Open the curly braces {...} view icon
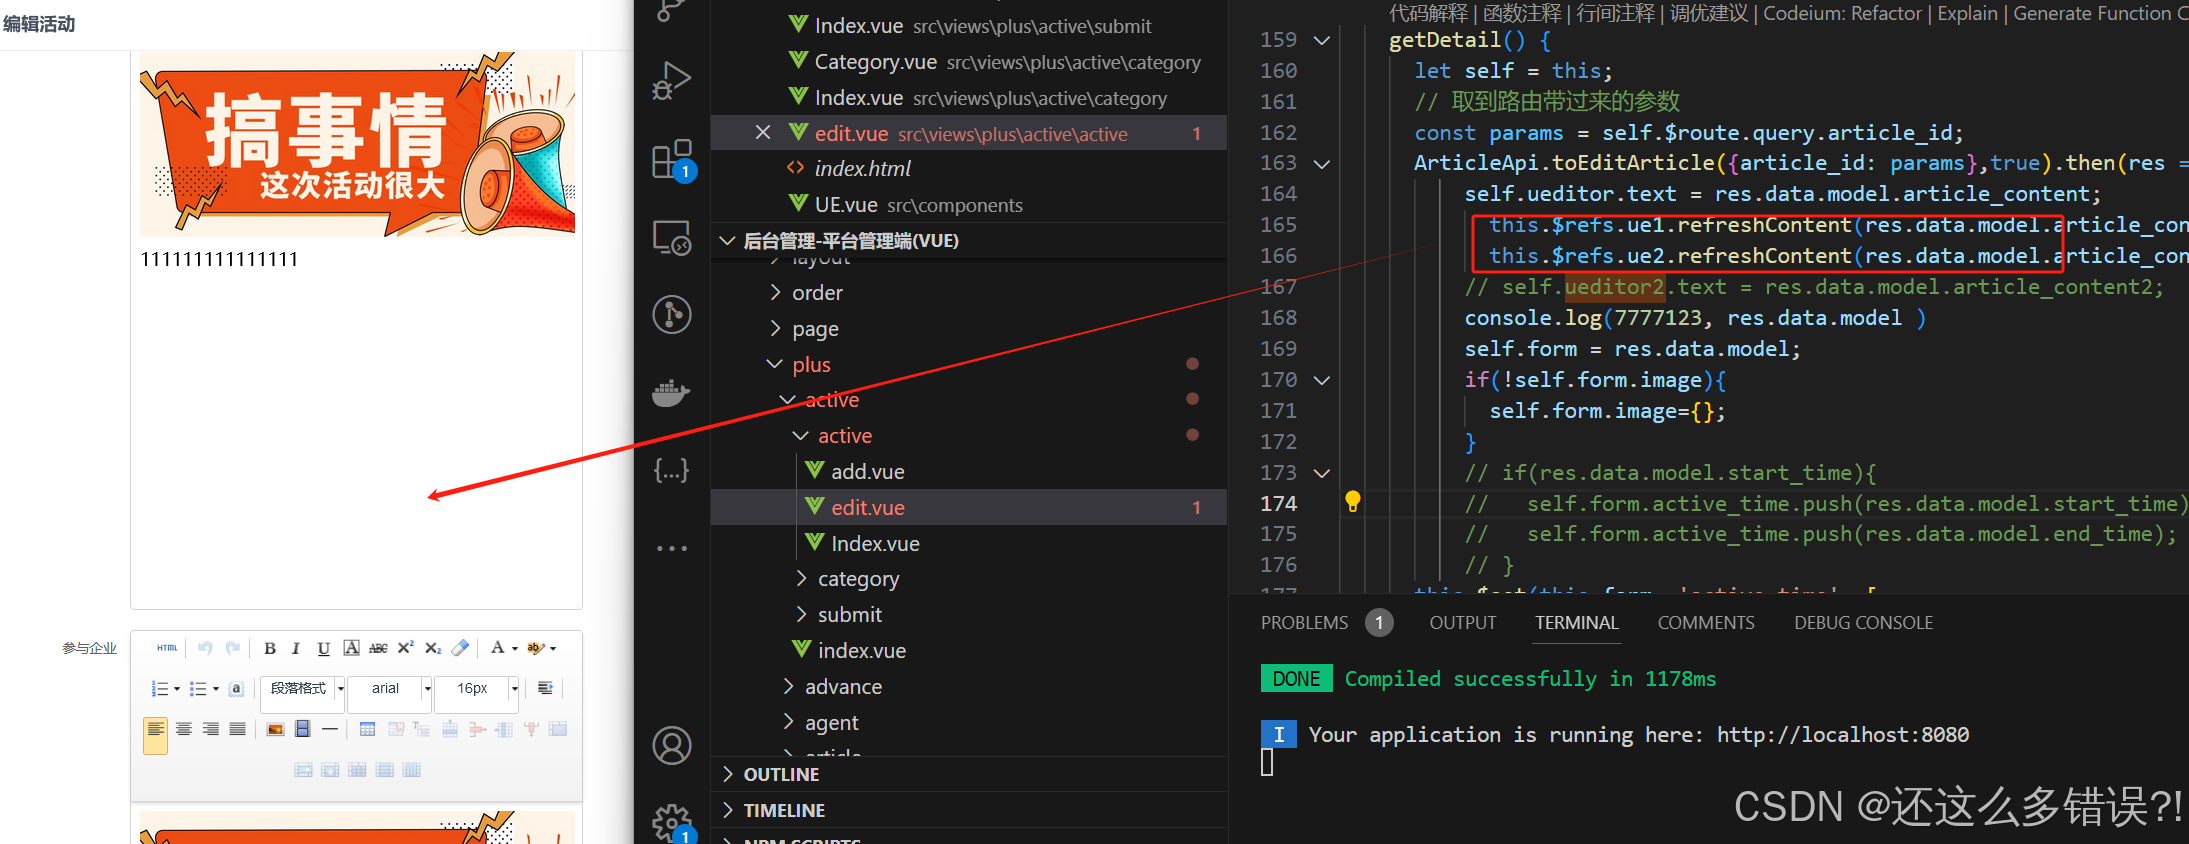This screenshot has width=2189, height=844. coord(672,470)
